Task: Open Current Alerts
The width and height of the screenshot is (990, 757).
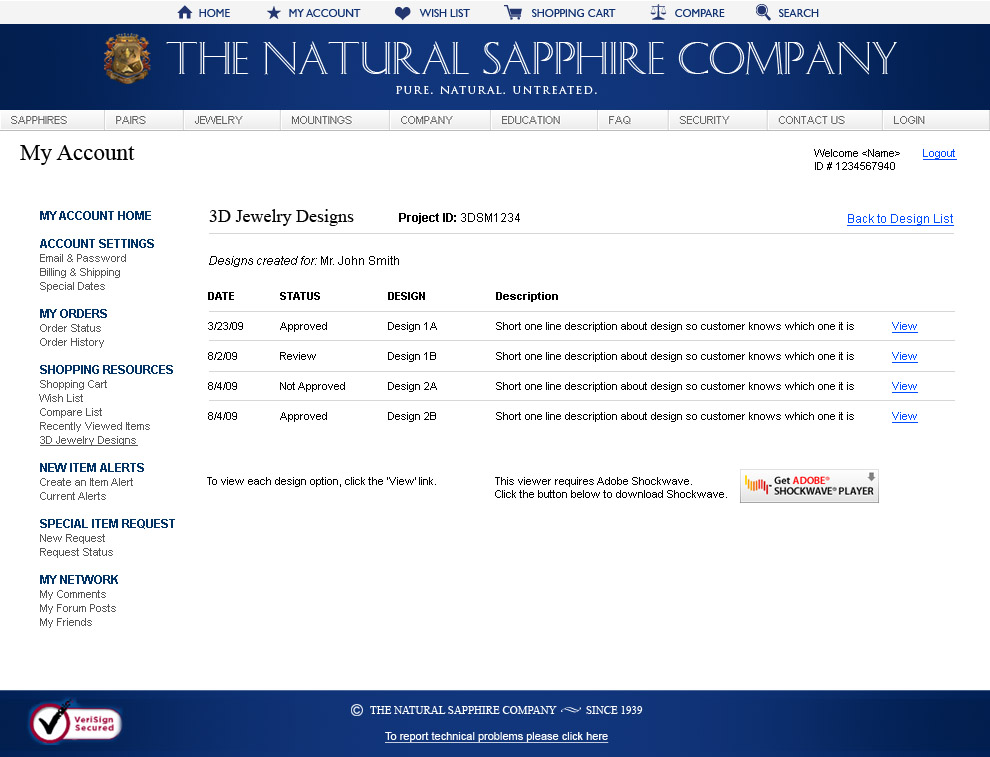Action: point(73,496)
